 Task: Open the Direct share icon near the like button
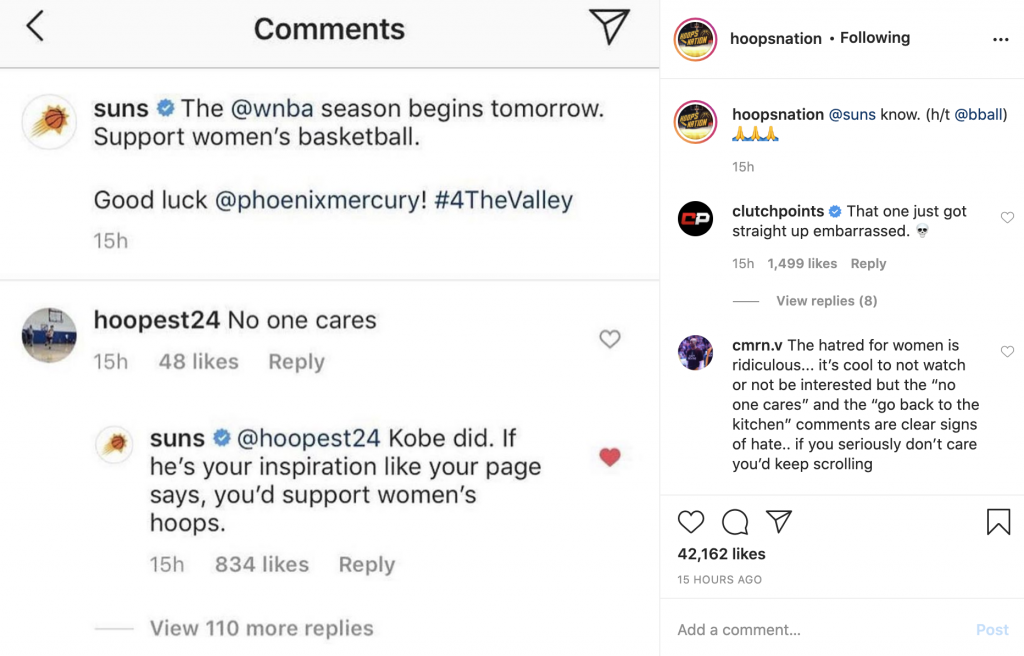point(780,521)
